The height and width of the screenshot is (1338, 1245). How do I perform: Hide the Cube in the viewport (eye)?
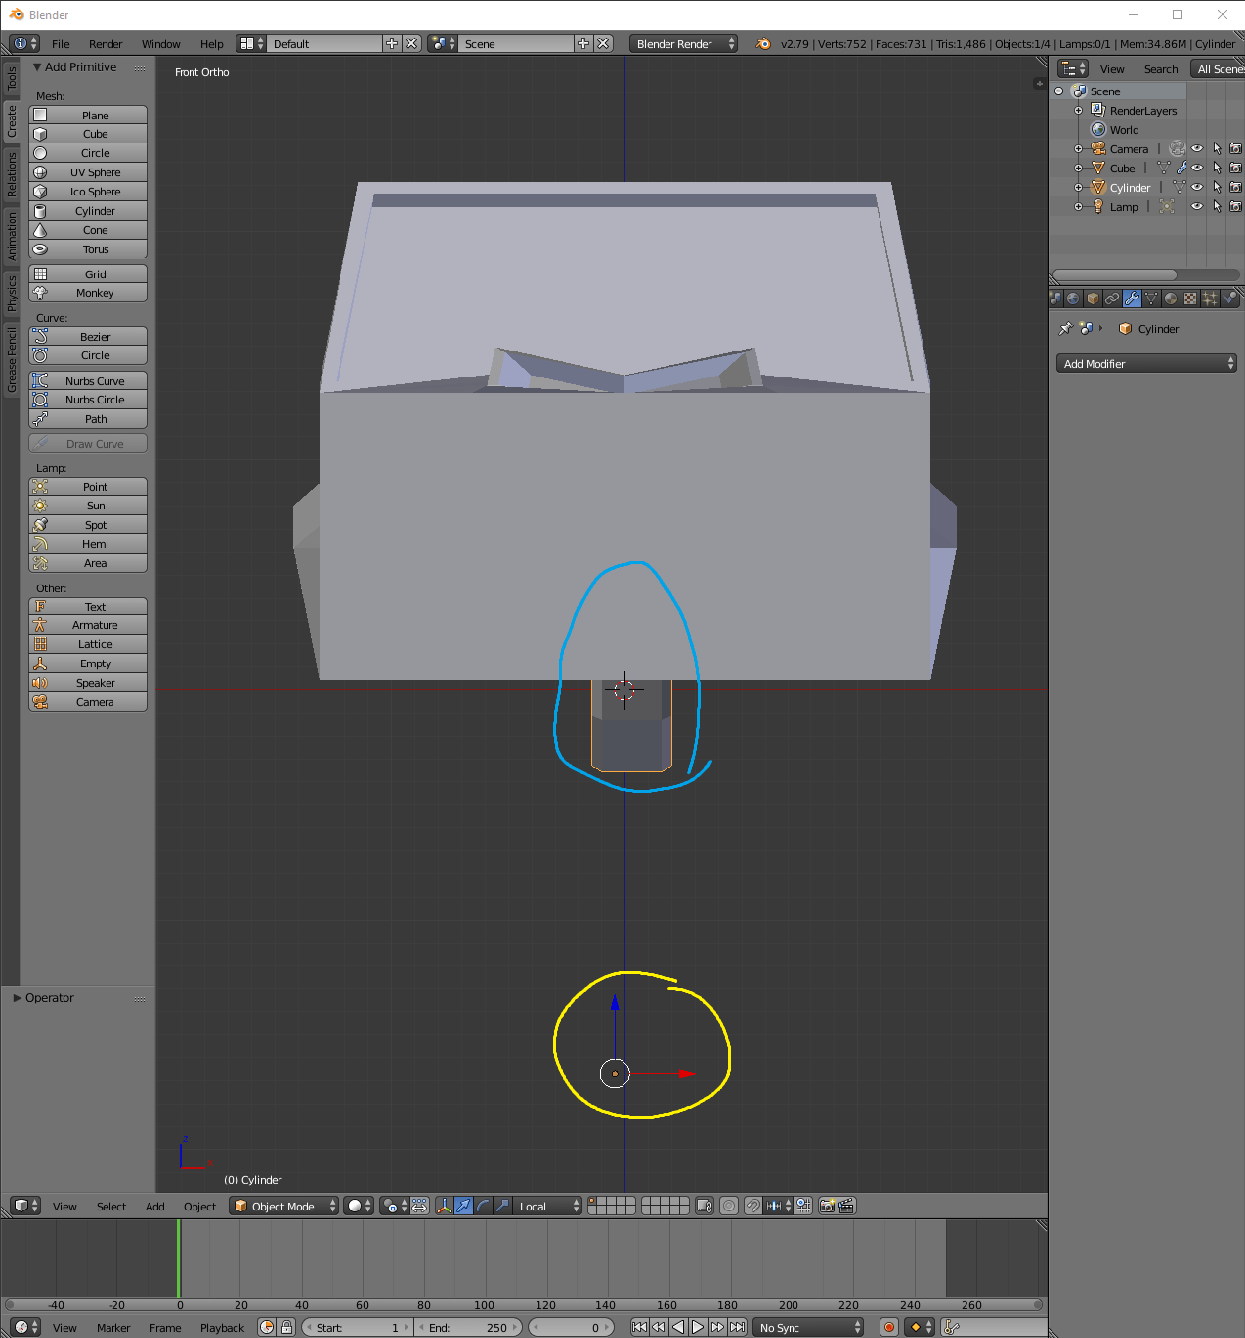pyautogui.click(x=1197, y=168)
